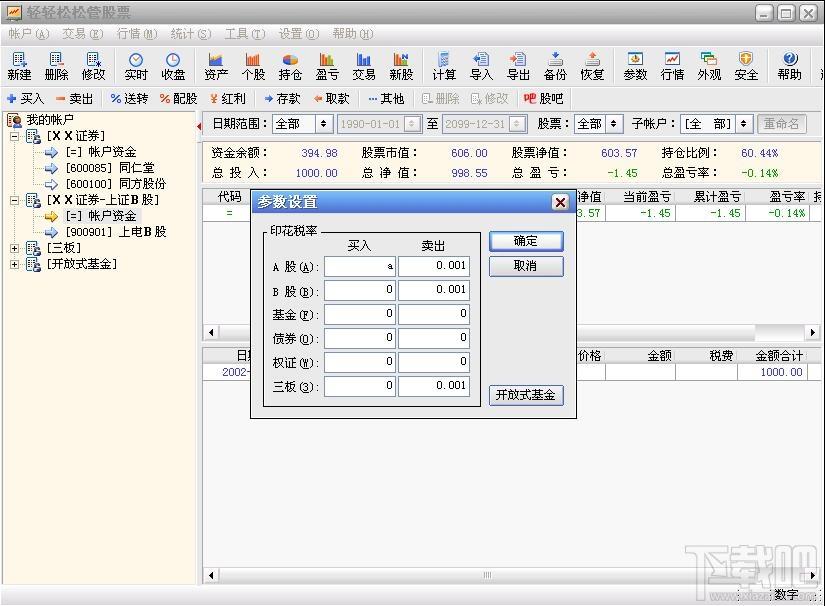Expand the [开放式基金] tree node
The width and height of the screenshot is (825, 606).
[x=15, y=264]
